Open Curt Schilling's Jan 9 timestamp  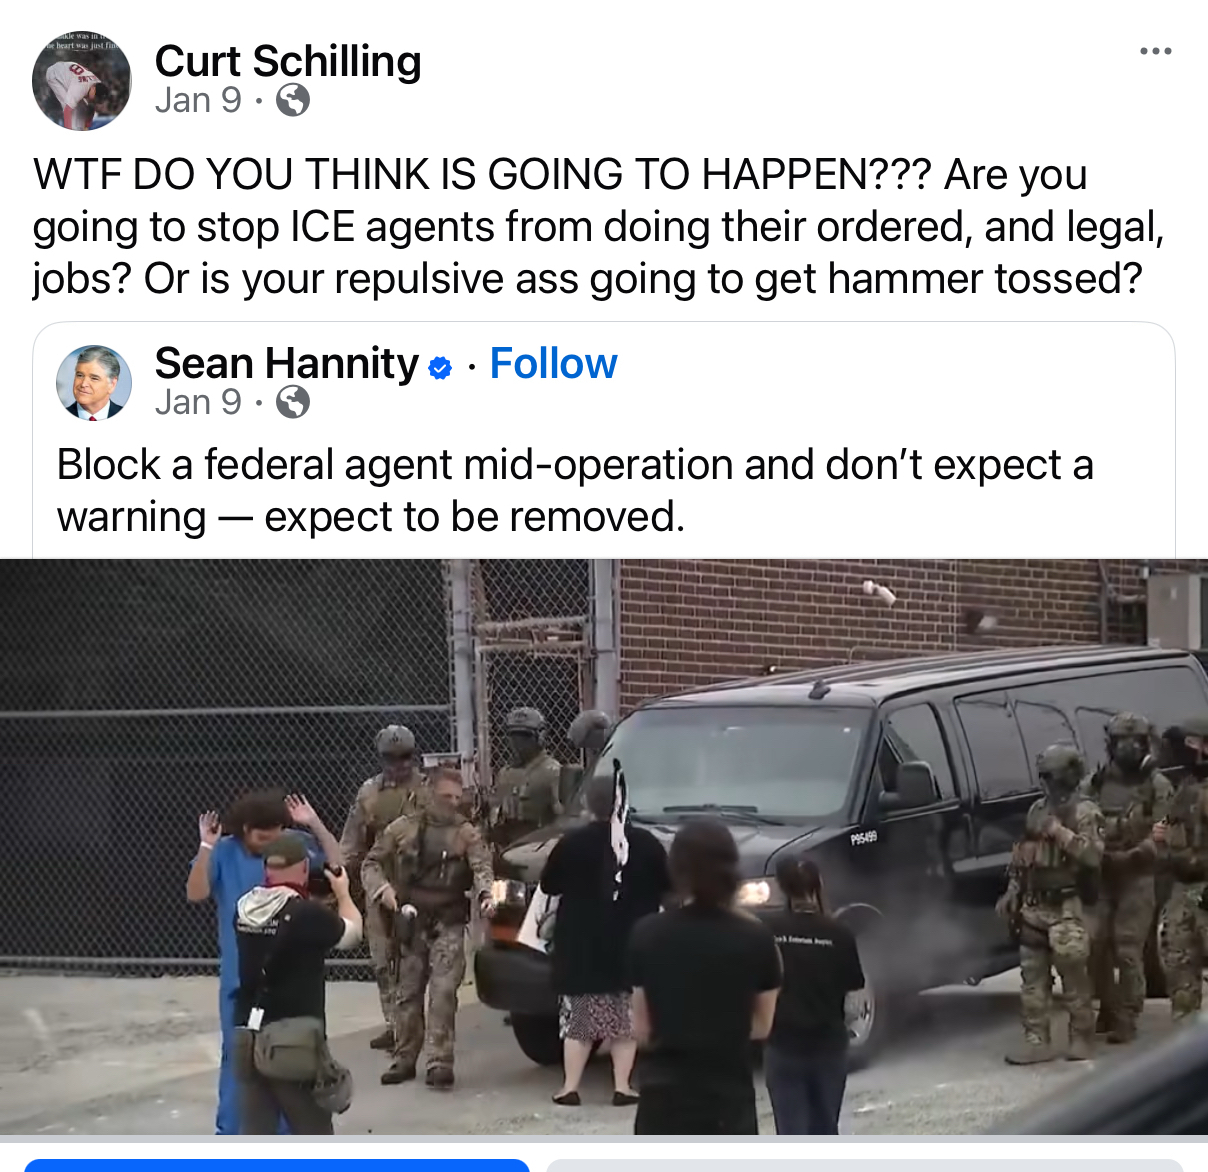198,100
